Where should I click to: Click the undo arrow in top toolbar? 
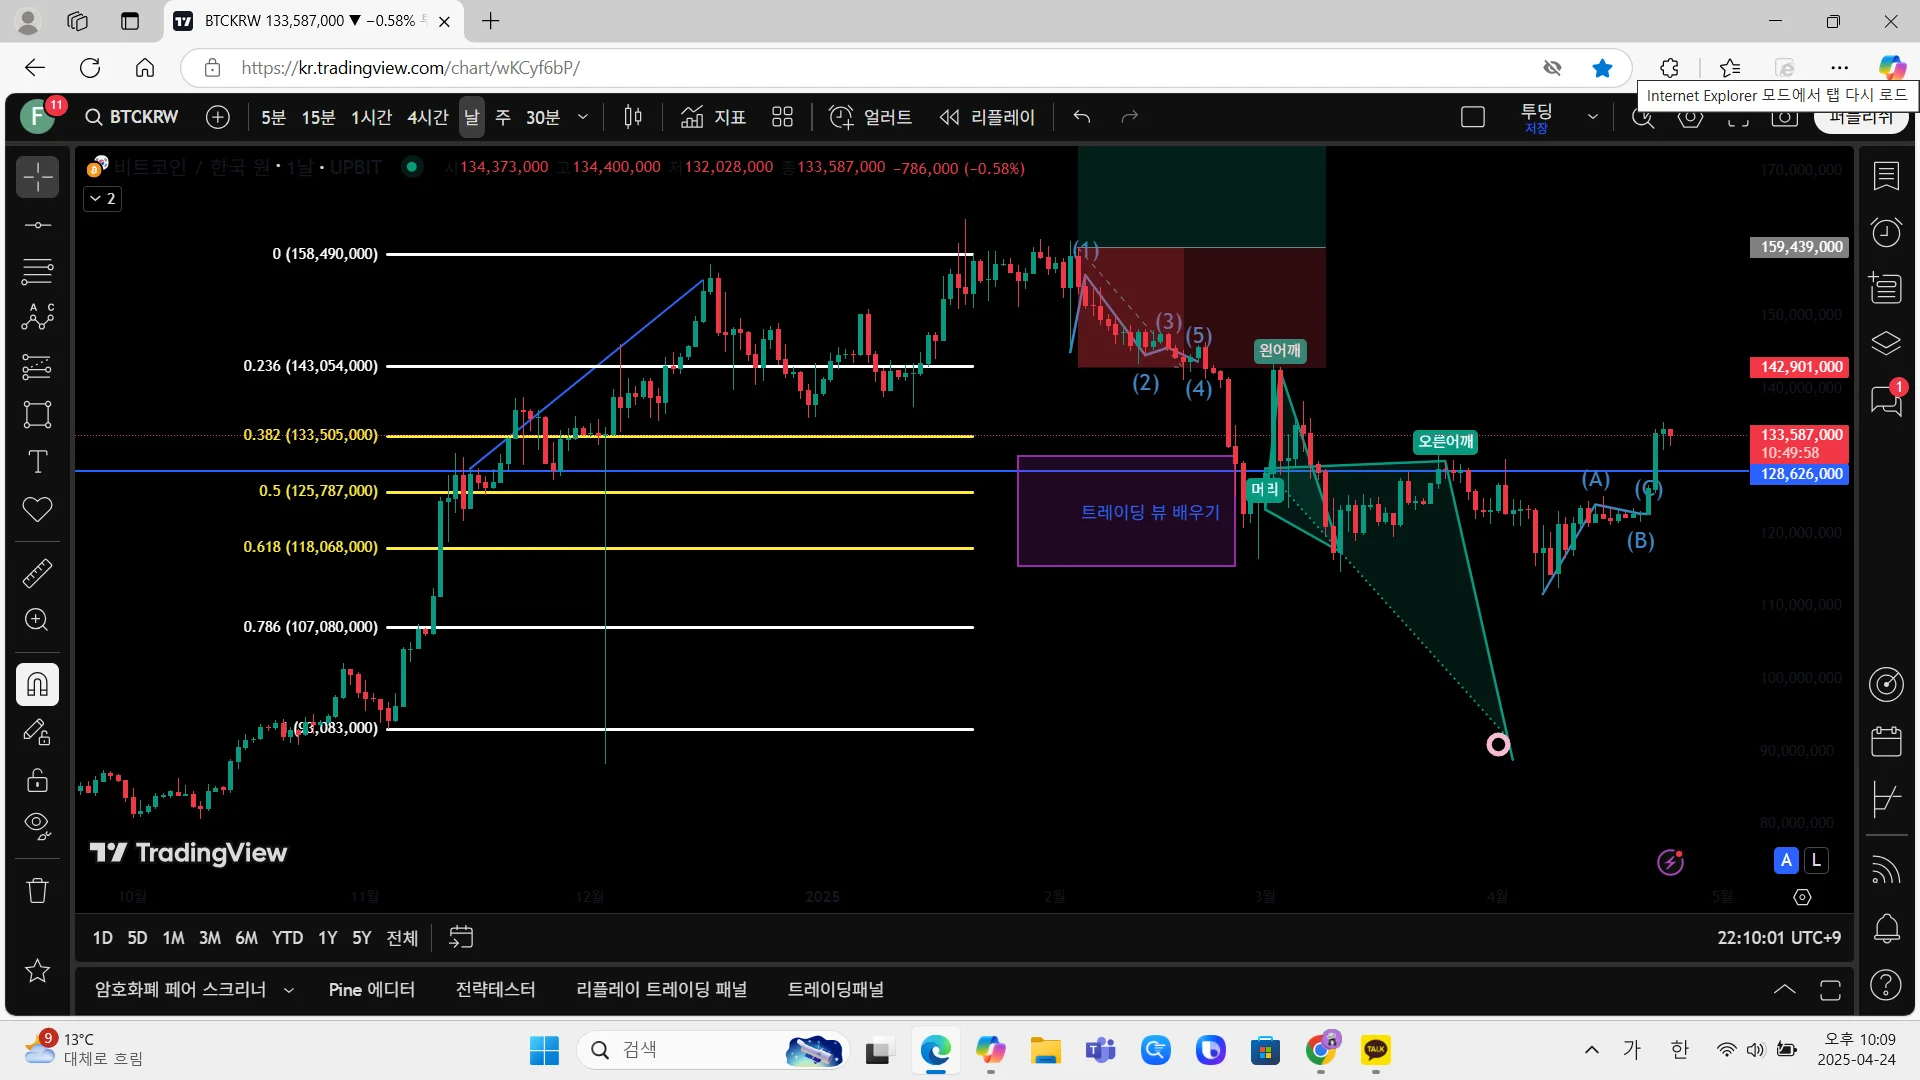pyautogui.click(x=1081, y=117)
